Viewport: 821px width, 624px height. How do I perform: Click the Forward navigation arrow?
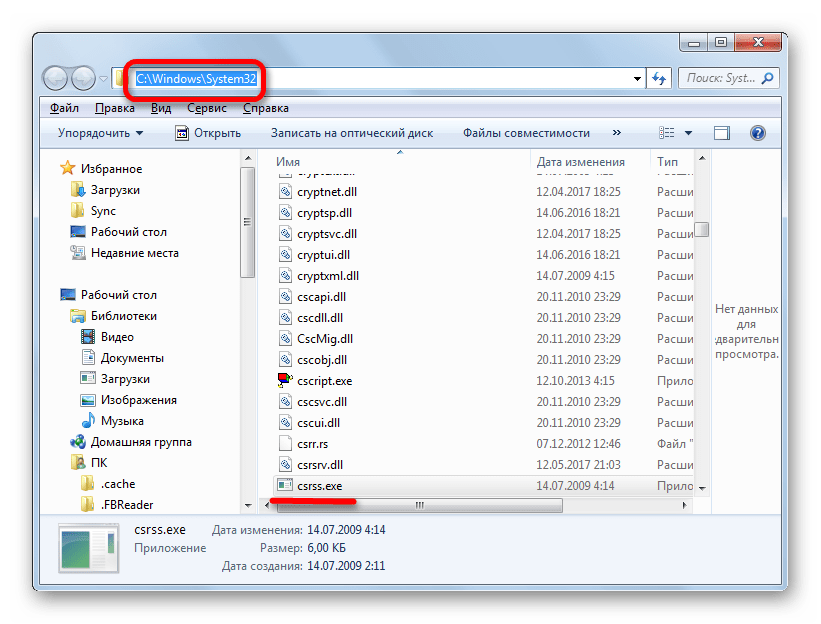pos(83,79)
